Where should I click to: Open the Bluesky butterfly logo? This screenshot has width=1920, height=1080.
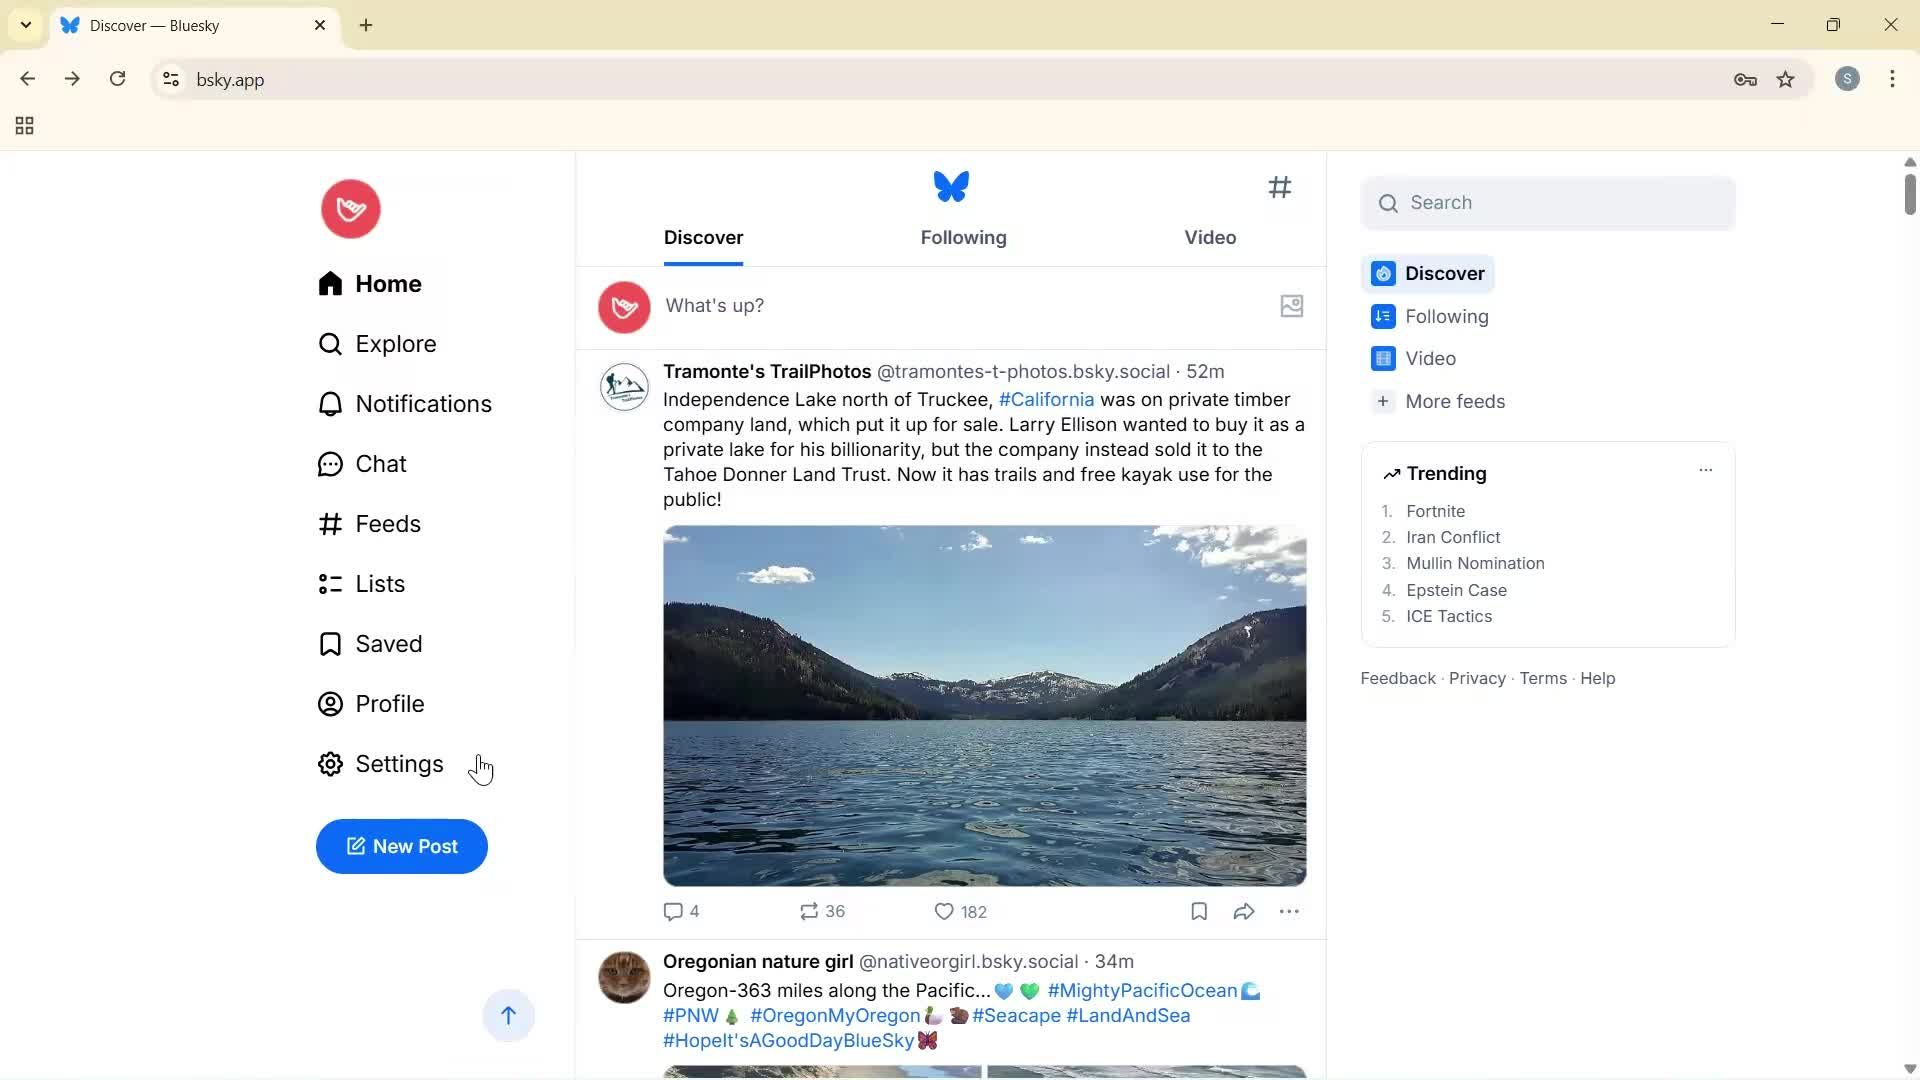pos(950,187)
